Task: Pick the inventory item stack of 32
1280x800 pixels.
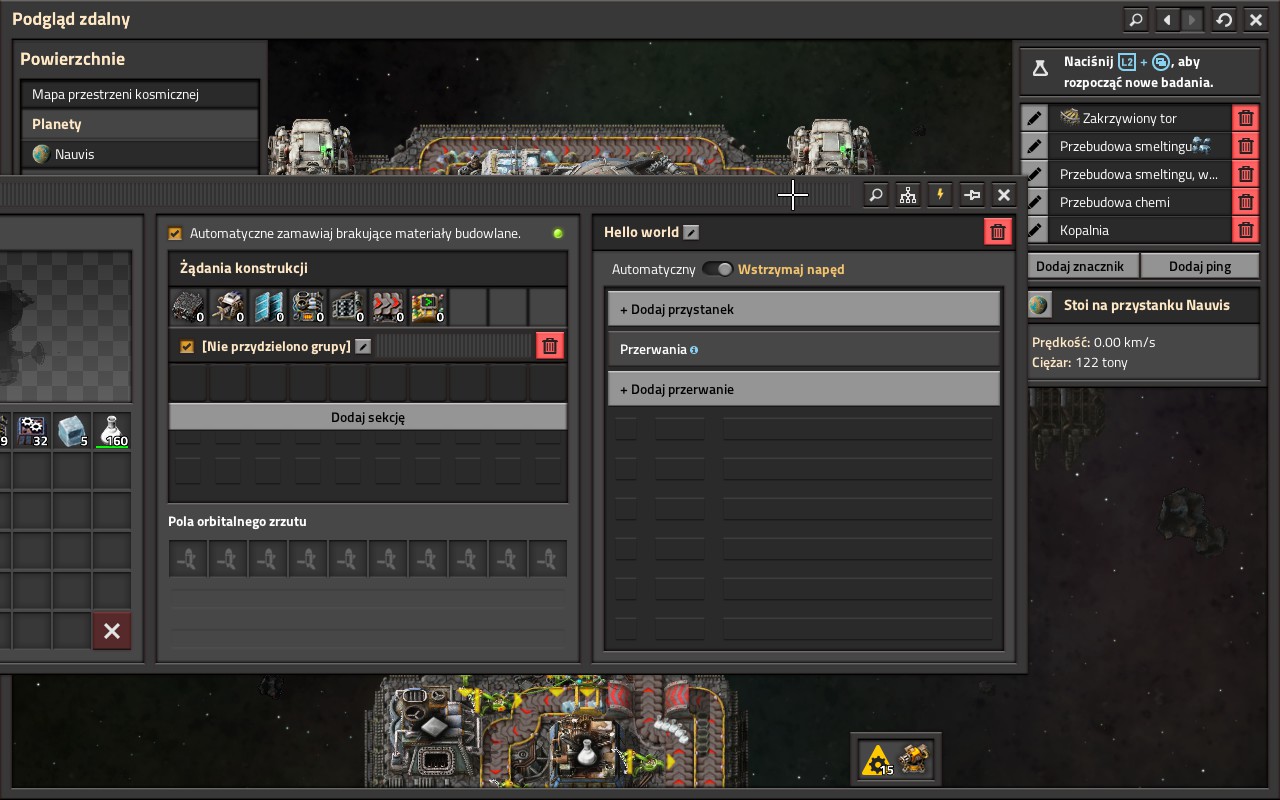Action: 32,431
